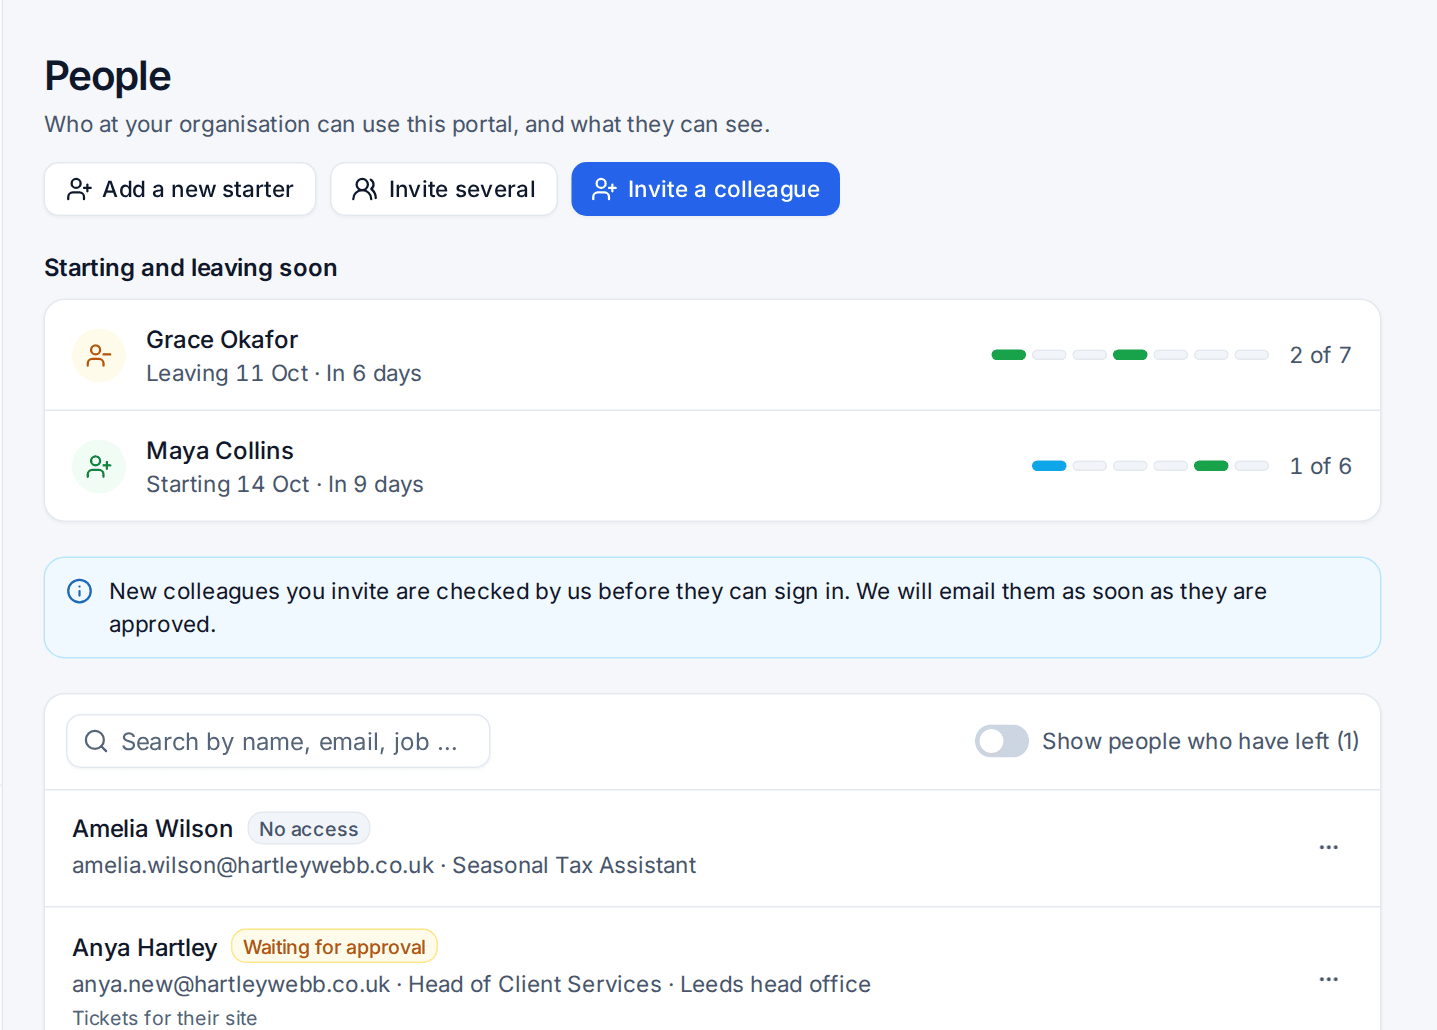Click the Add a new starter button

pos(180,189)
